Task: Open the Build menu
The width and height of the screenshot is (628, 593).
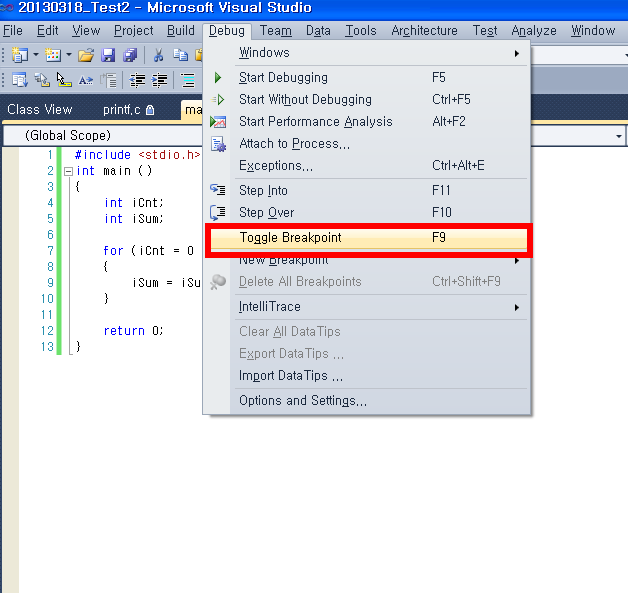Action: click(x=181, y=30)
